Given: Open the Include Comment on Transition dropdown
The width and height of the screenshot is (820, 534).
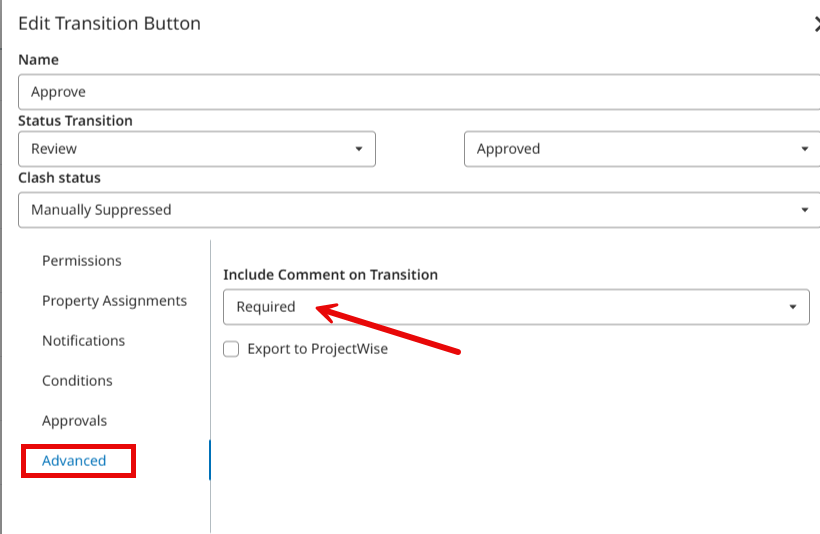Looking at the screenshot, I should [x=516, y=307].
